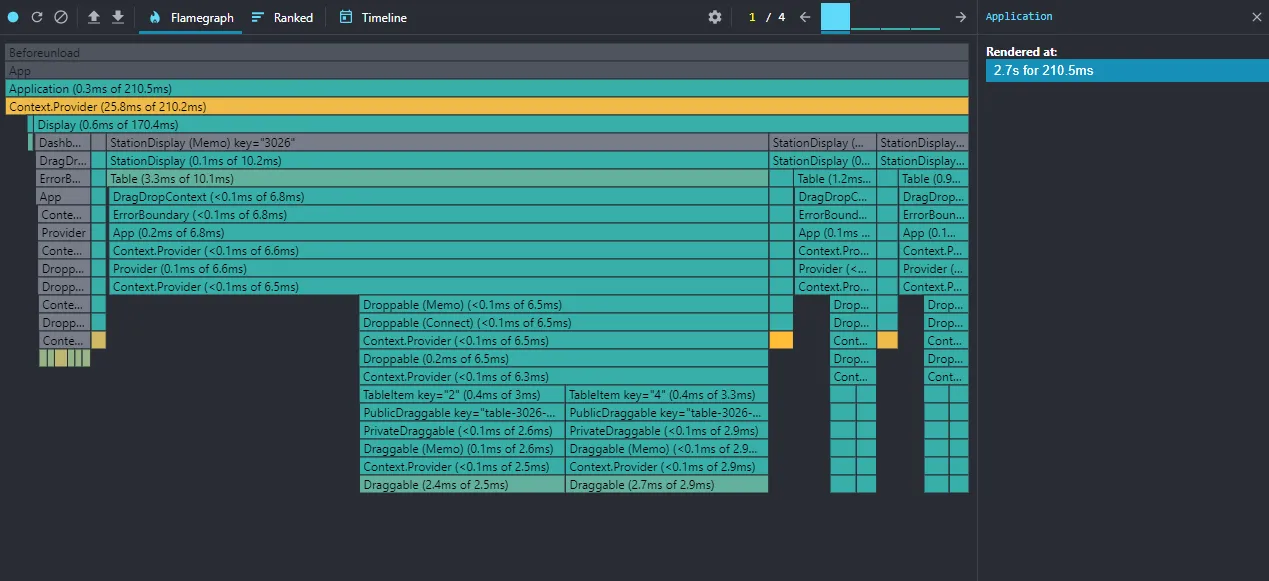Click the first commit bar in the selector
Viewport: 1269px width, 581px height.
pos(835,17)
